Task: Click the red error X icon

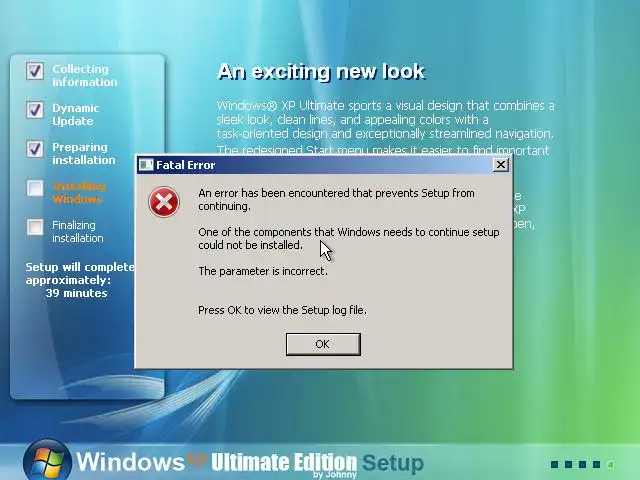Action: pyautogui.click(x=164, y=202)
